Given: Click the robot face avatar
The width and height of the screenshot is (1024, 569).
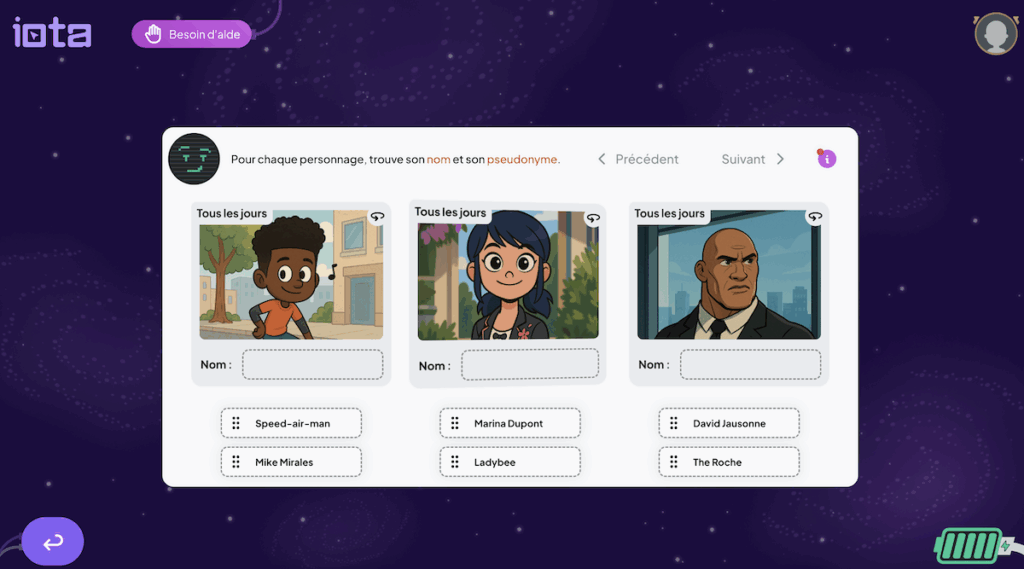Looking at the screenshot, I should (194, 159).
